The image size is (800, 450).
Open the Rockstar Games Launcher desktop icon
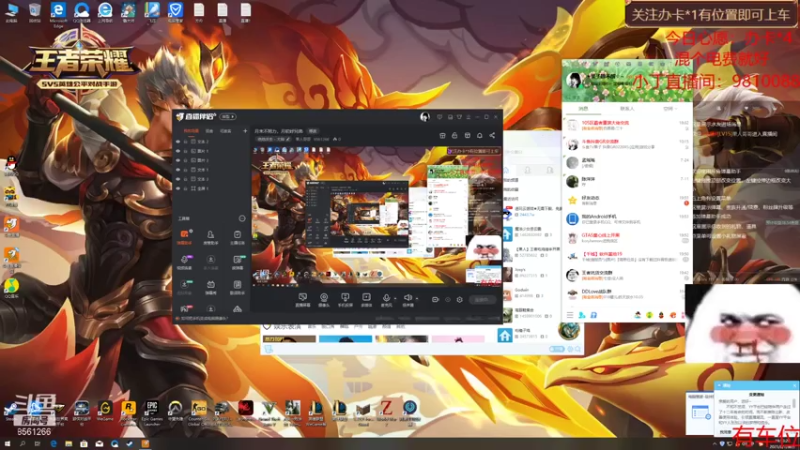pos(129,412)
